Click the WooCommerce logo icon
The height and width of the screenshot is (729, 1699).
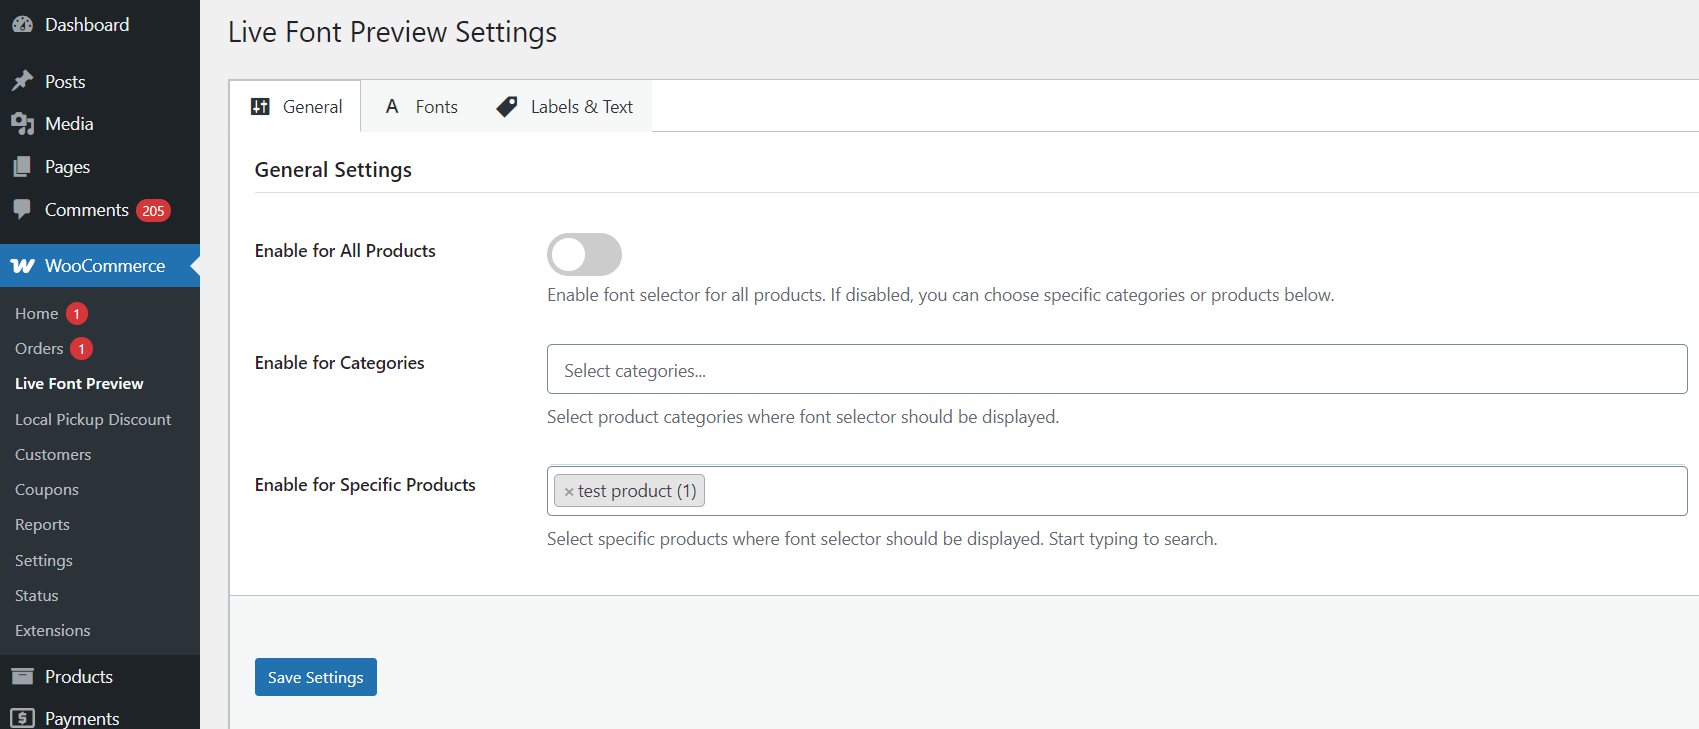click(x=22, y=266)
